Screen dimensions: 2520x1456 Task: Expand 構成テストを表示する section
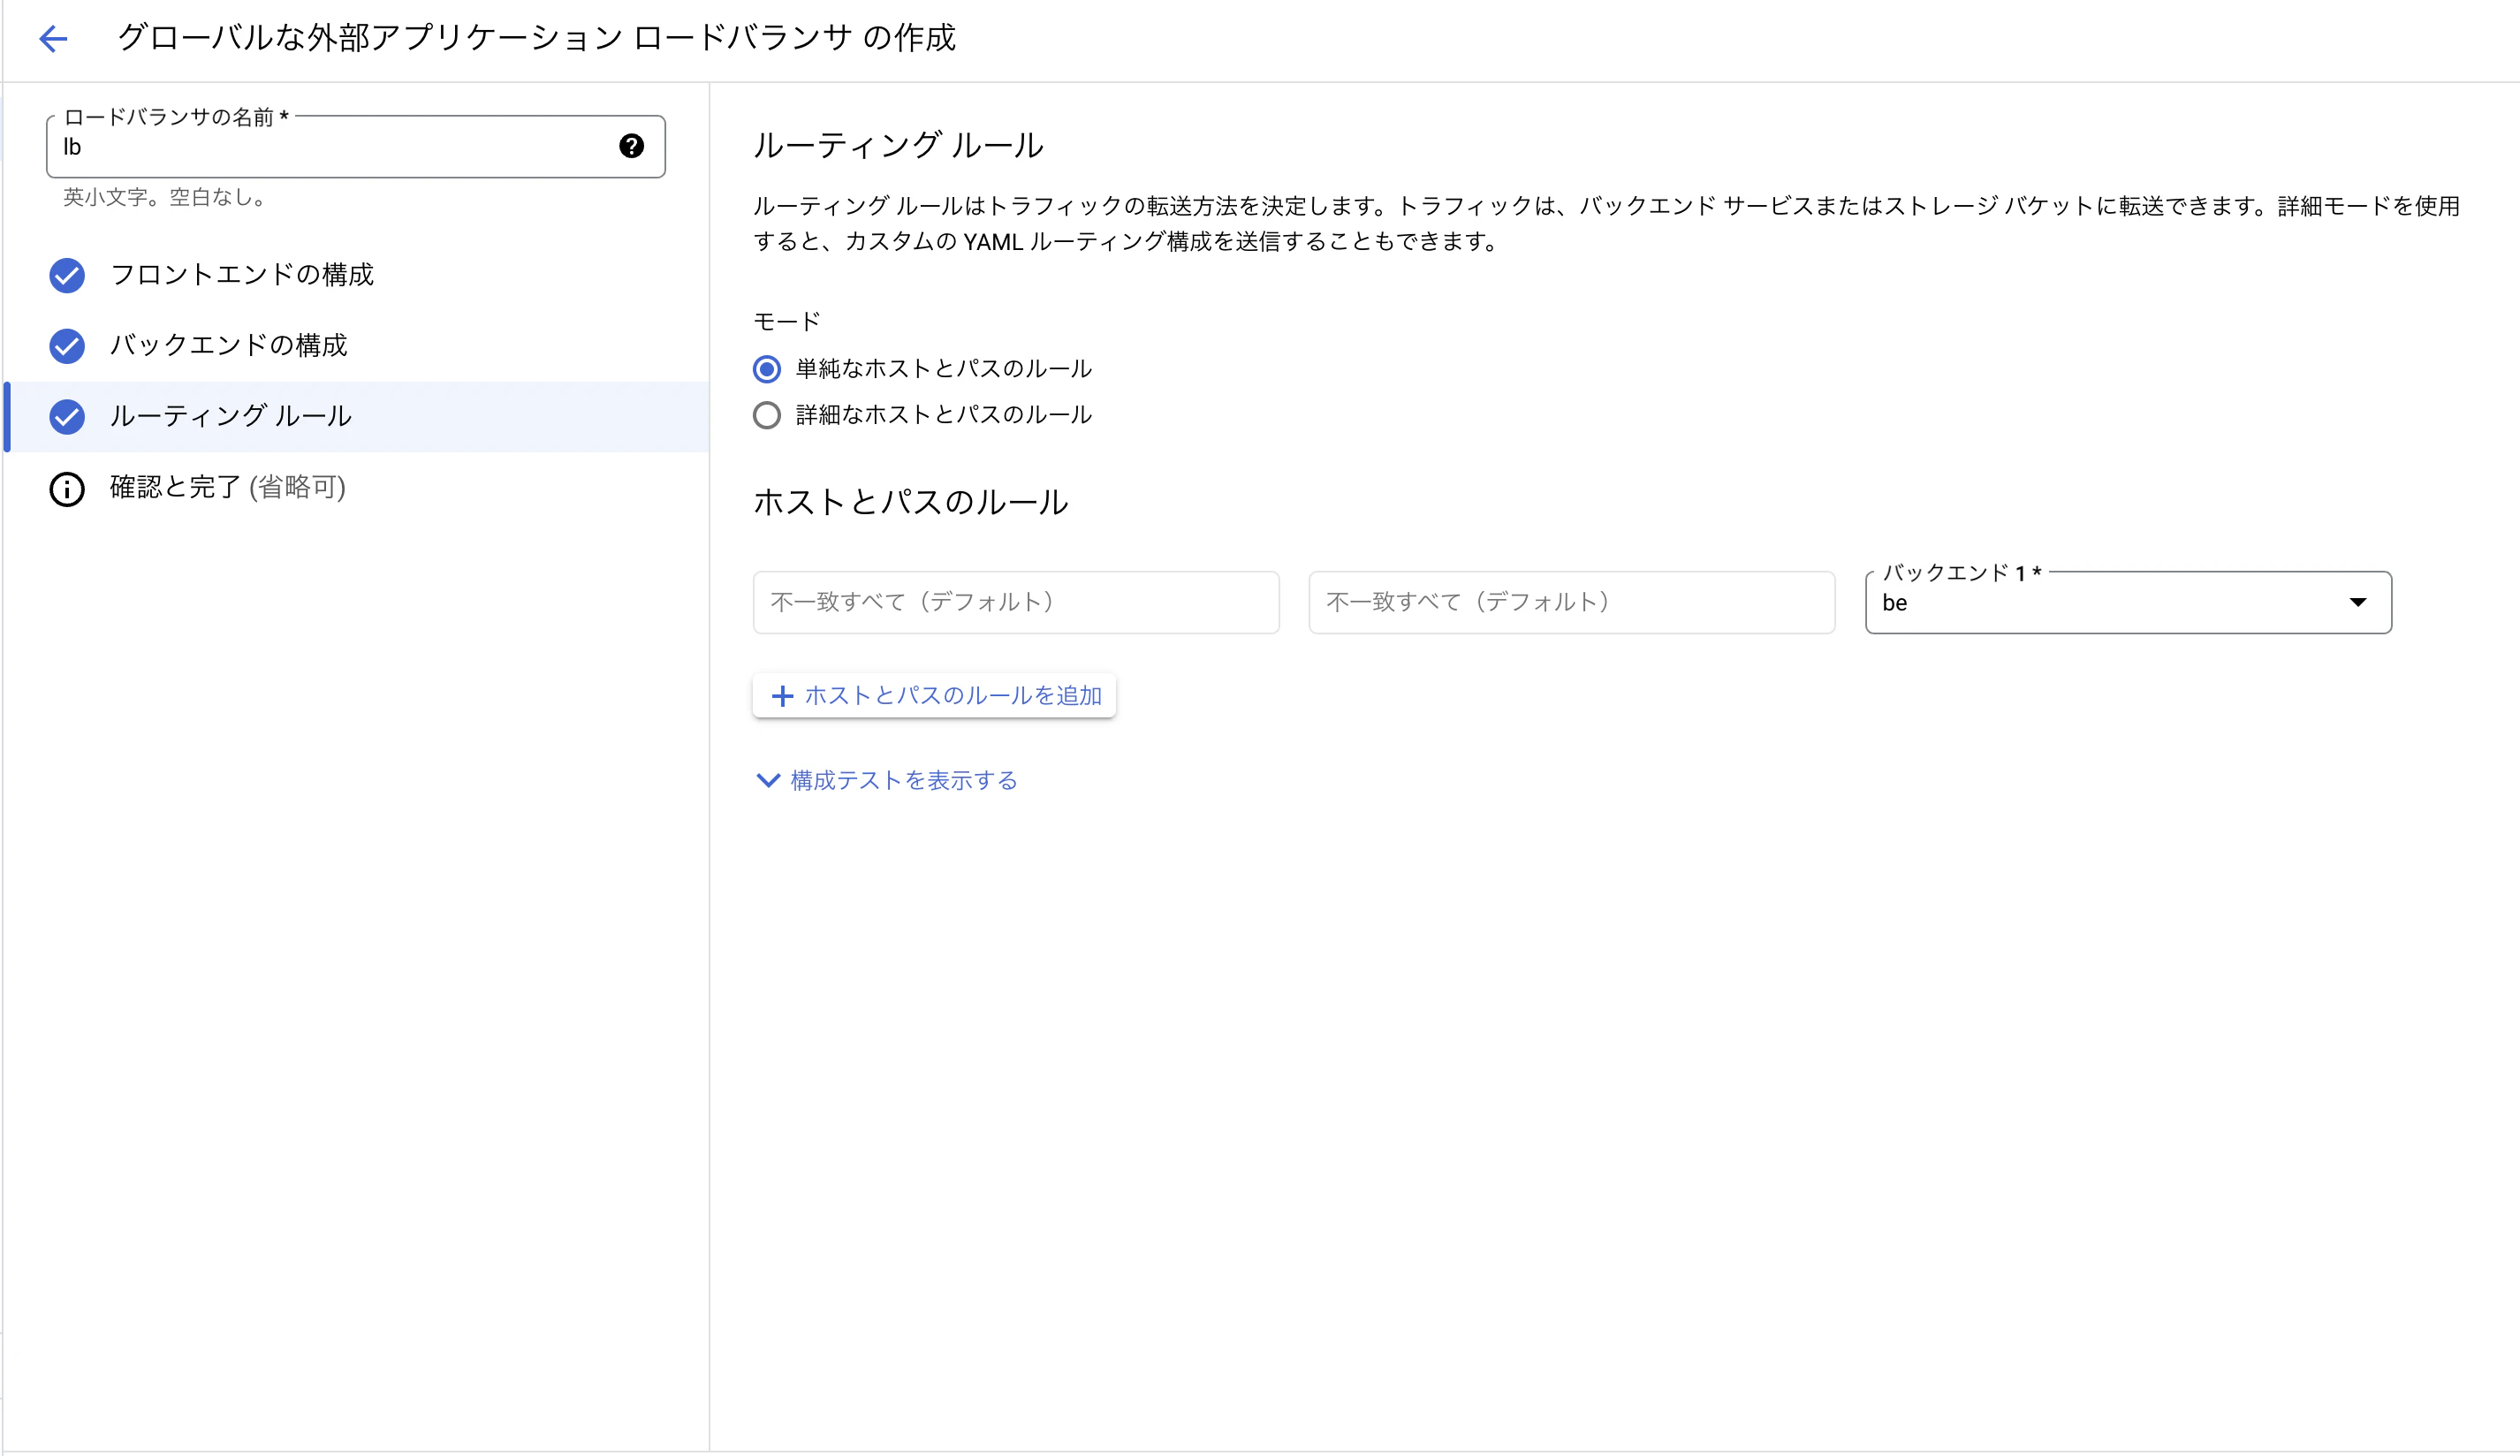[886, 780]
